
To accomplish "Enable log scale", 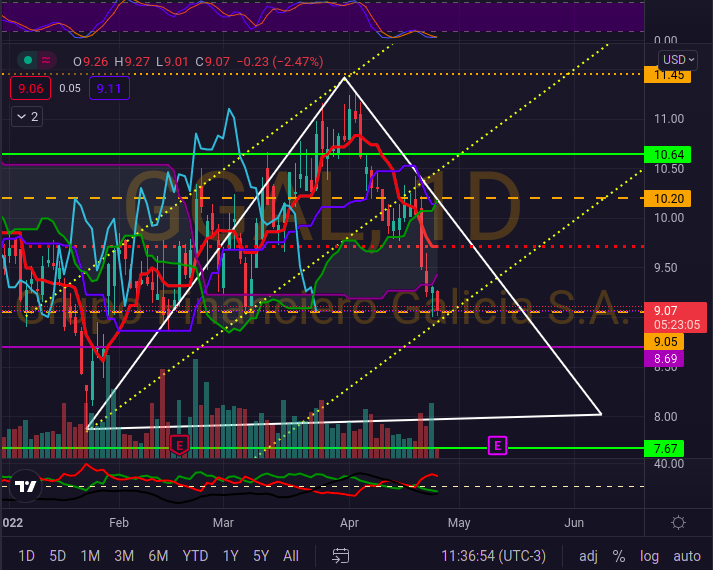I will click(649, 555).
